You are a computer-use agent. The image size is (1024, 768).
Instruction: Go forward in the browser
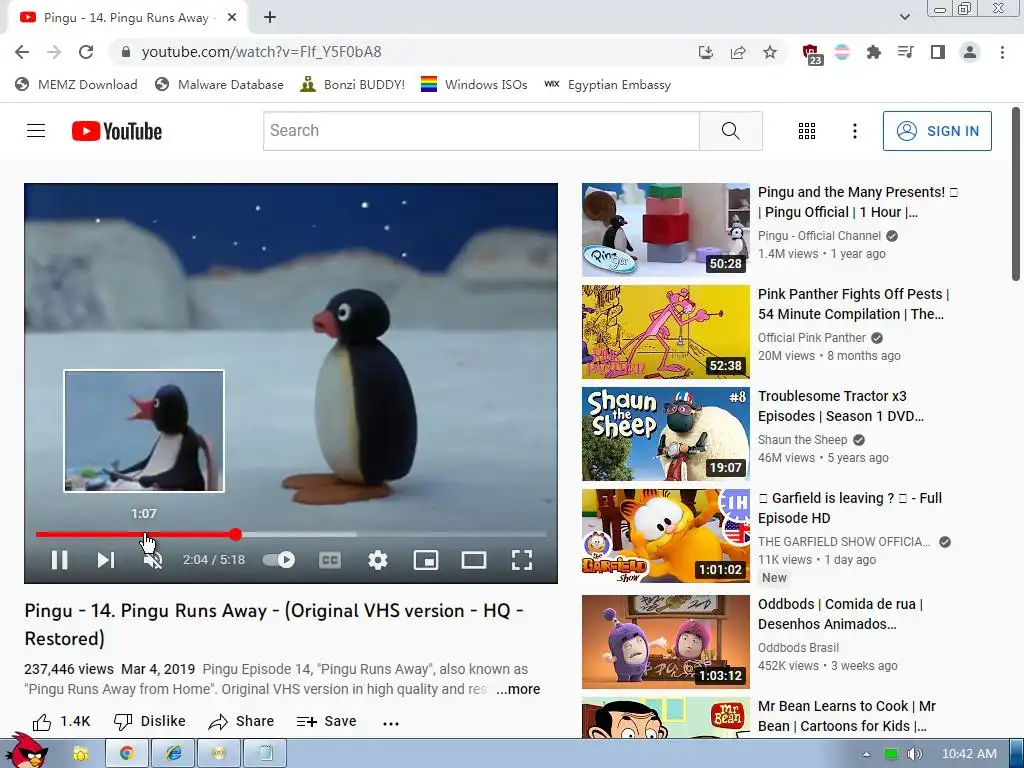tap(54, 52)
